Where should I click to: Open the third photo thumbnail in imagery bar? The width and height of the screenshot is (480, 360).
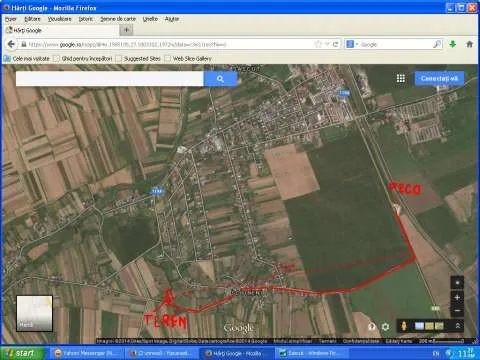pos(439,326)
